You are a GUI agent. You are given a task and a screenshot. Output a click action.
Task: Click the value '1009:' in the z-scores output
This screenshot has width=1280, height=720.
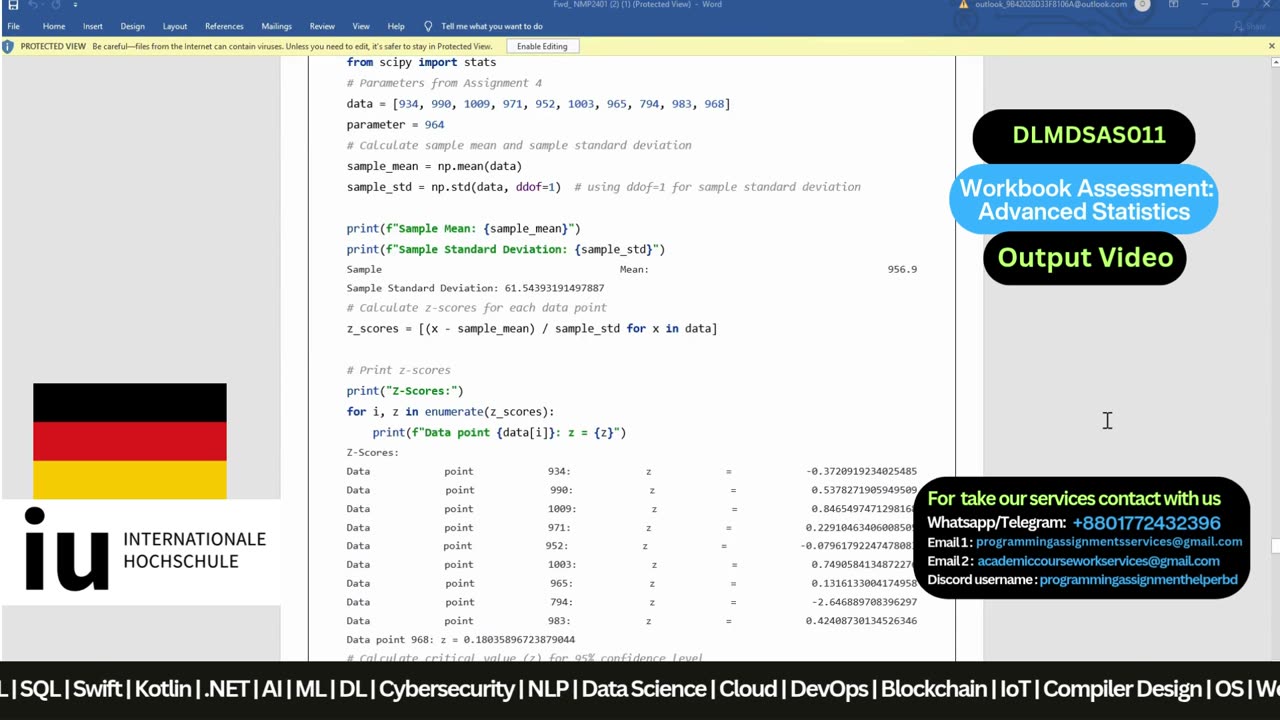coord(561,509)
